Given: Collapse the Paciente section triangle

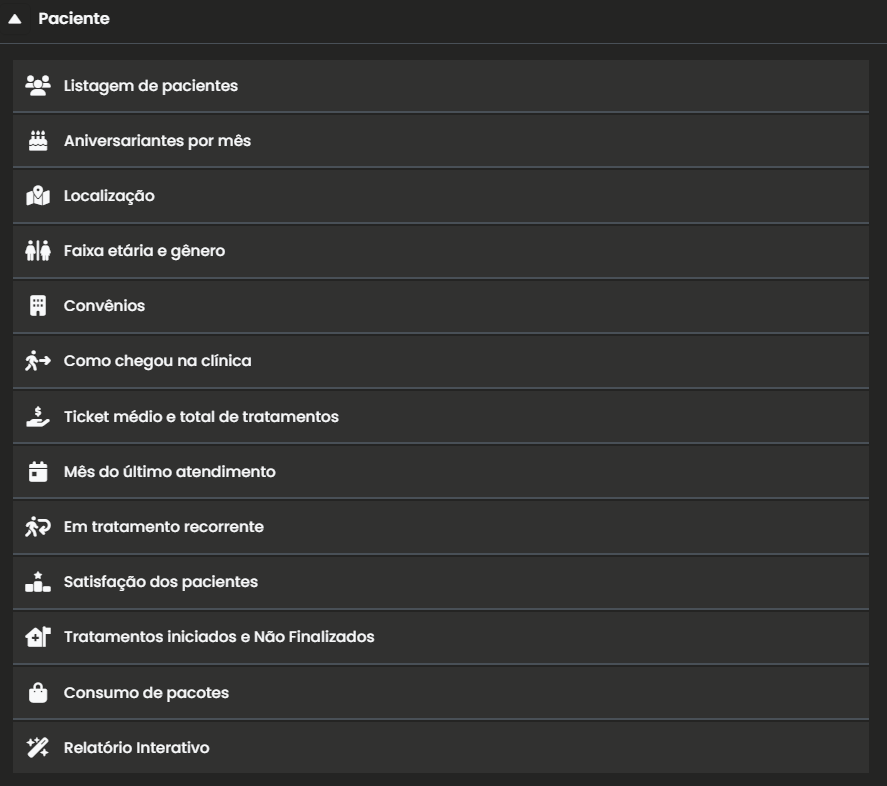Looking at the screenshot, I should 15,19.
